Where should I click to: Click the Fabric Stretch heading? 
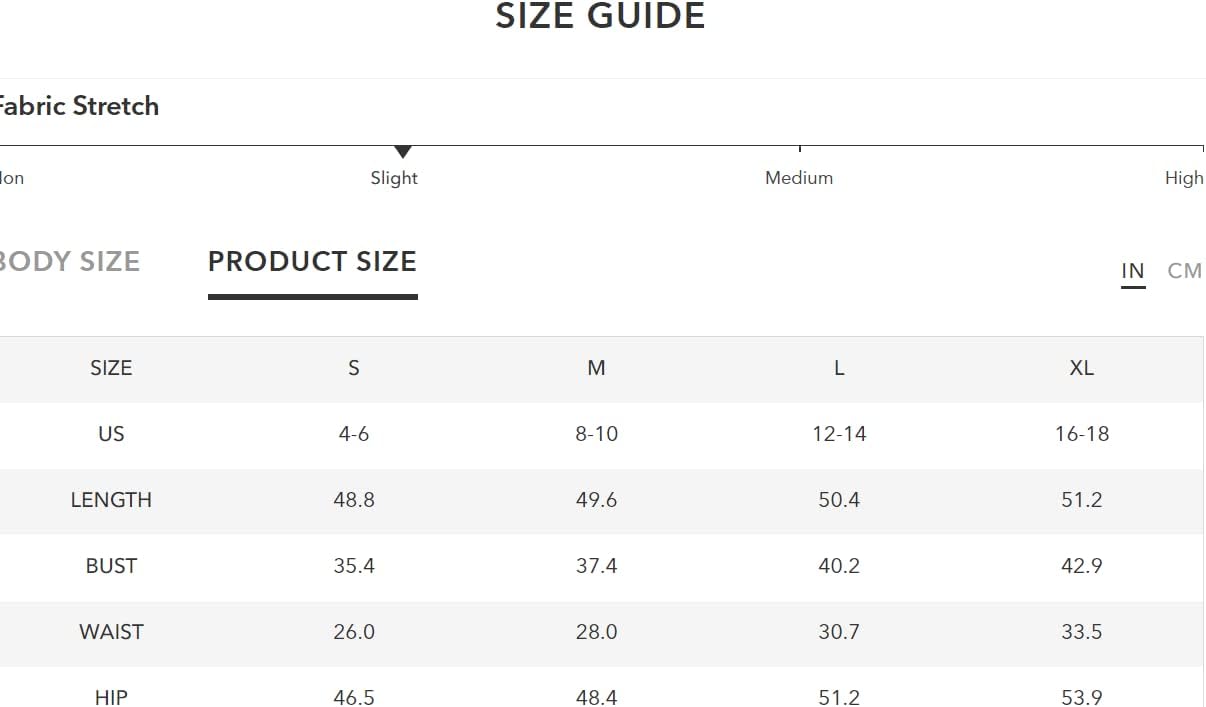(78, 106)
